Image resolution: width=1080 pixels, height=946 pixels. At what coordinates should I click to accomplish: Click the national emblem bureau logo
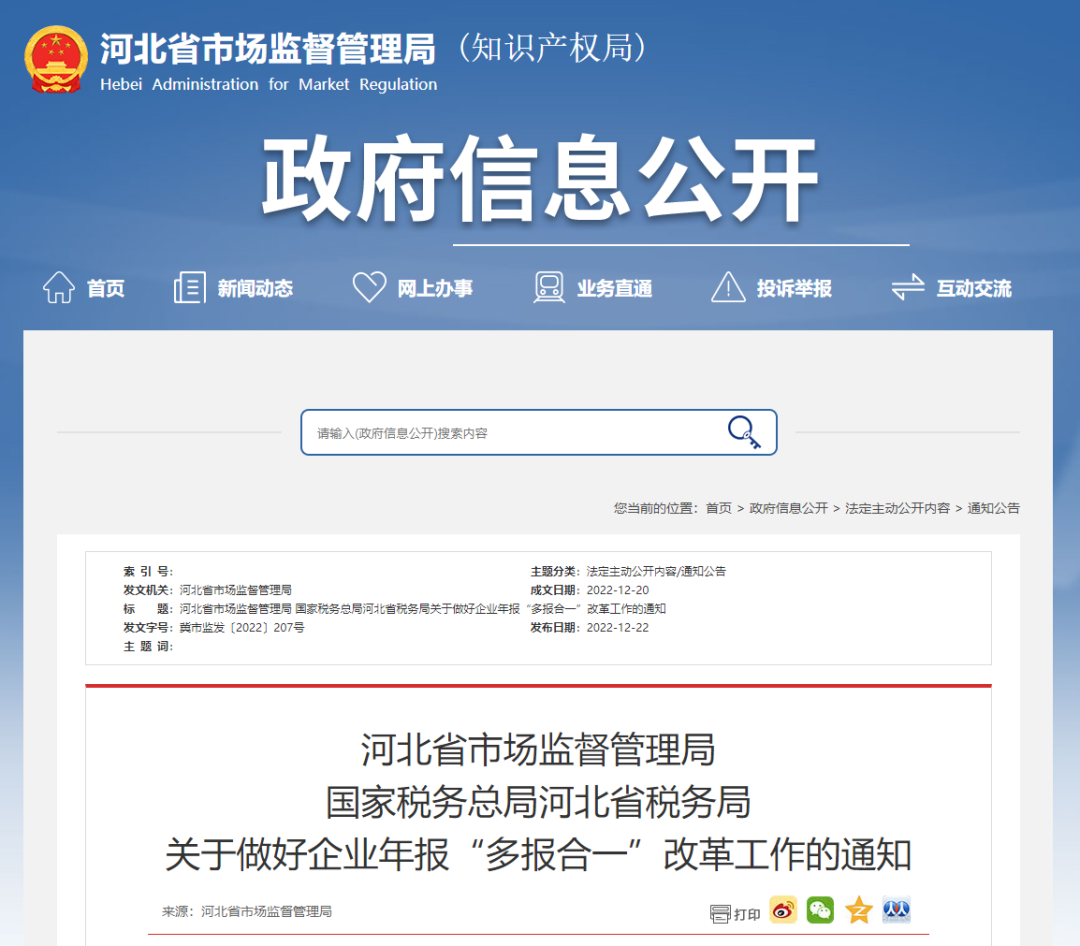point(56,57)
